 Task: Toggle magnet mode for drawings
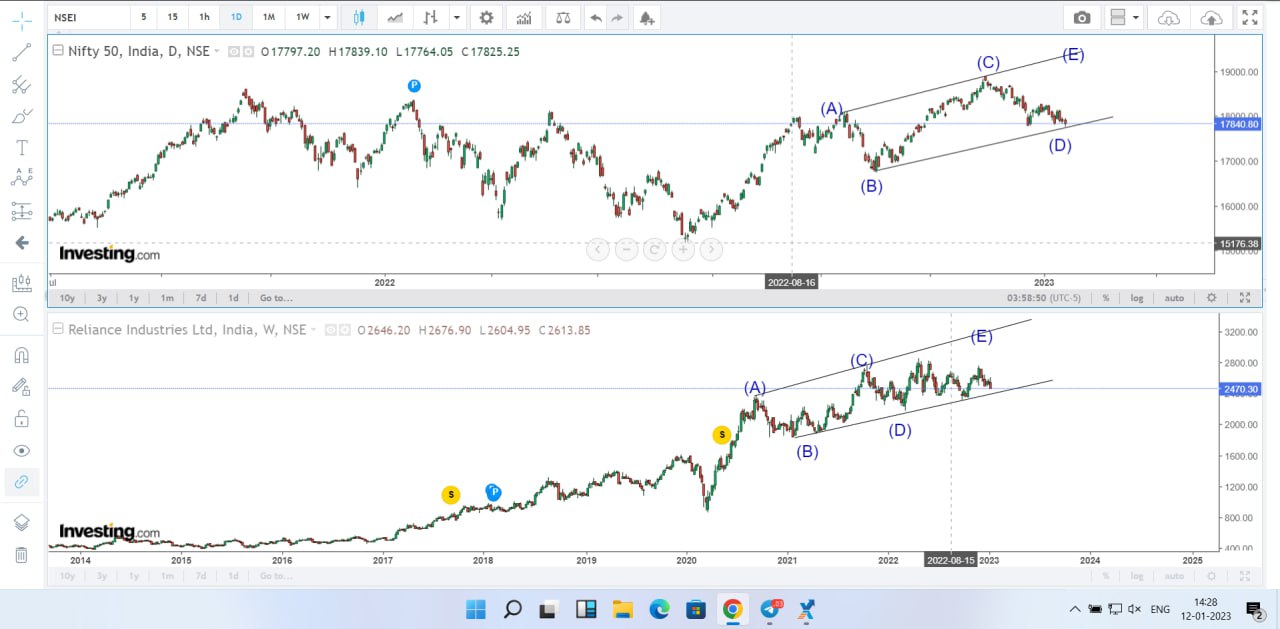tap(22, 355)
